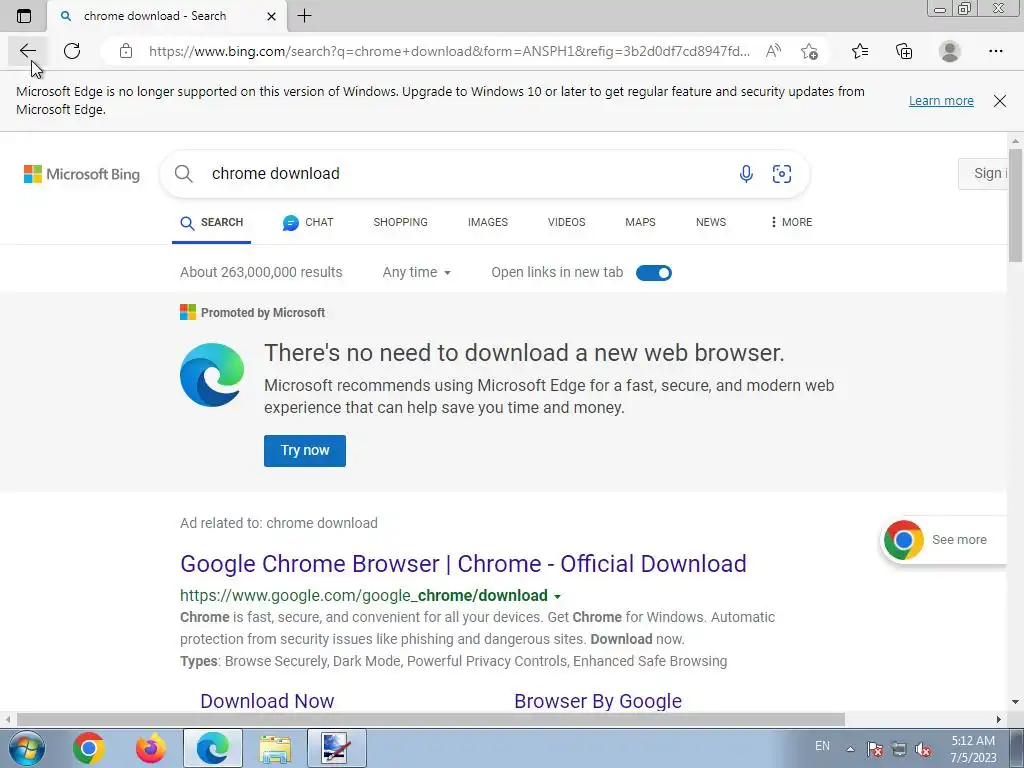The width and height of the screenshot is (1024, 768).
Task: Switch to the VIDEOS tab
Action: pos(566,222)
